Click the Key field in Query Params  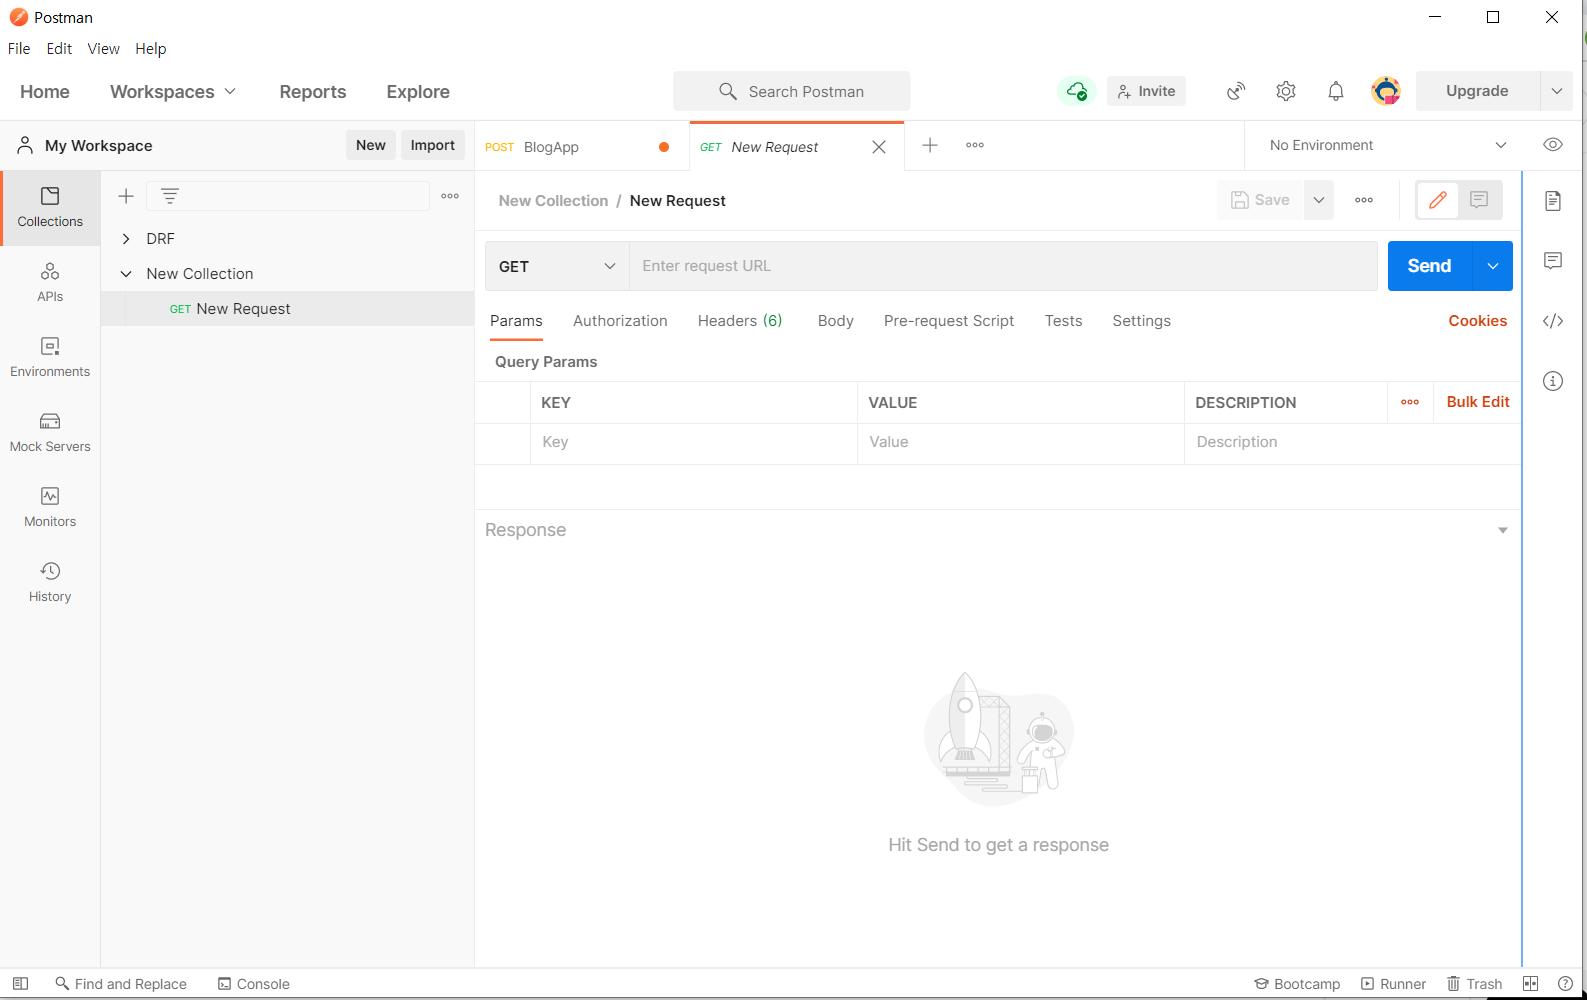(x=694, y=442)
